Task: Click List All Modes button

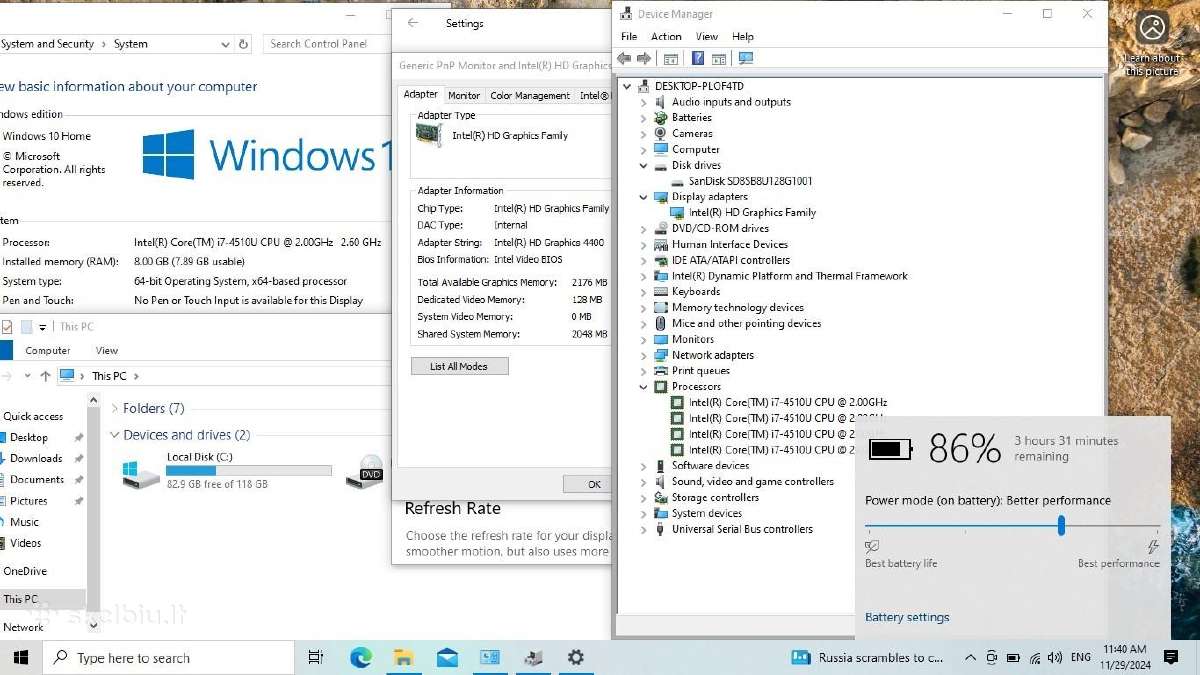Action: point(459,366)
